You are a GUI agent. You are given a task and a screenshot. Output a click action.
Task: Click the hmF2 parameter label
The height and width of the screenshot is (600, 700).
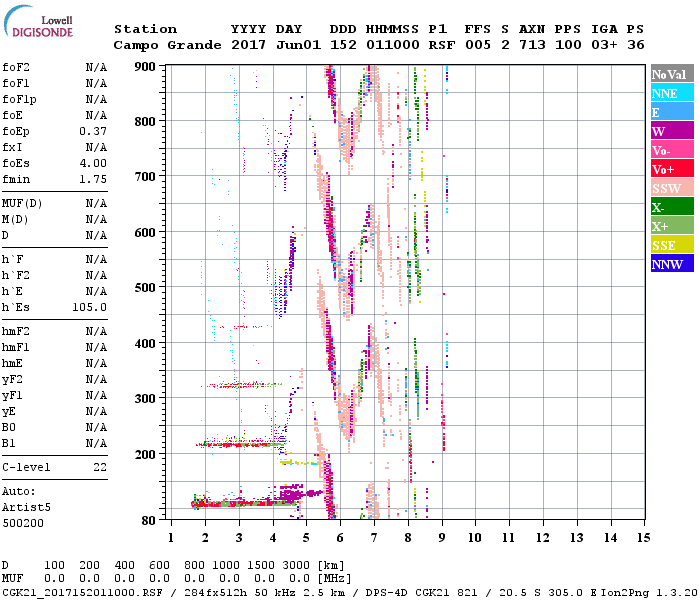coord(16,331)
